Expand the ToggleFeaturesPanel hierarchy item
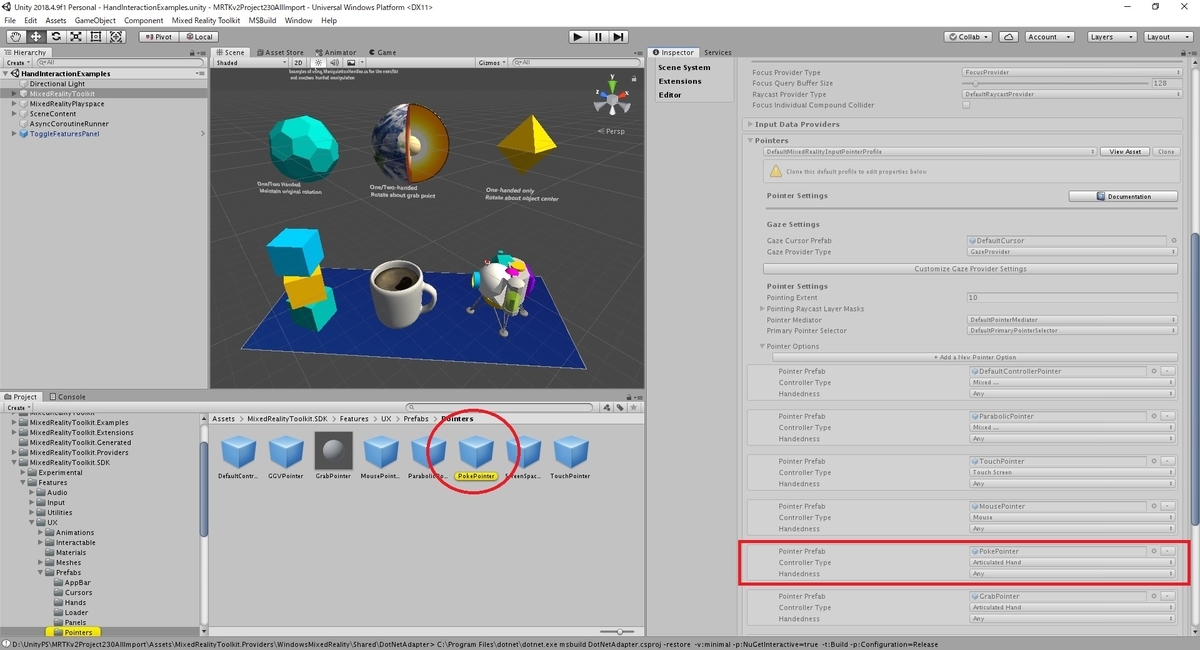This screenshot has width=1200, height=650. (14, 134)
